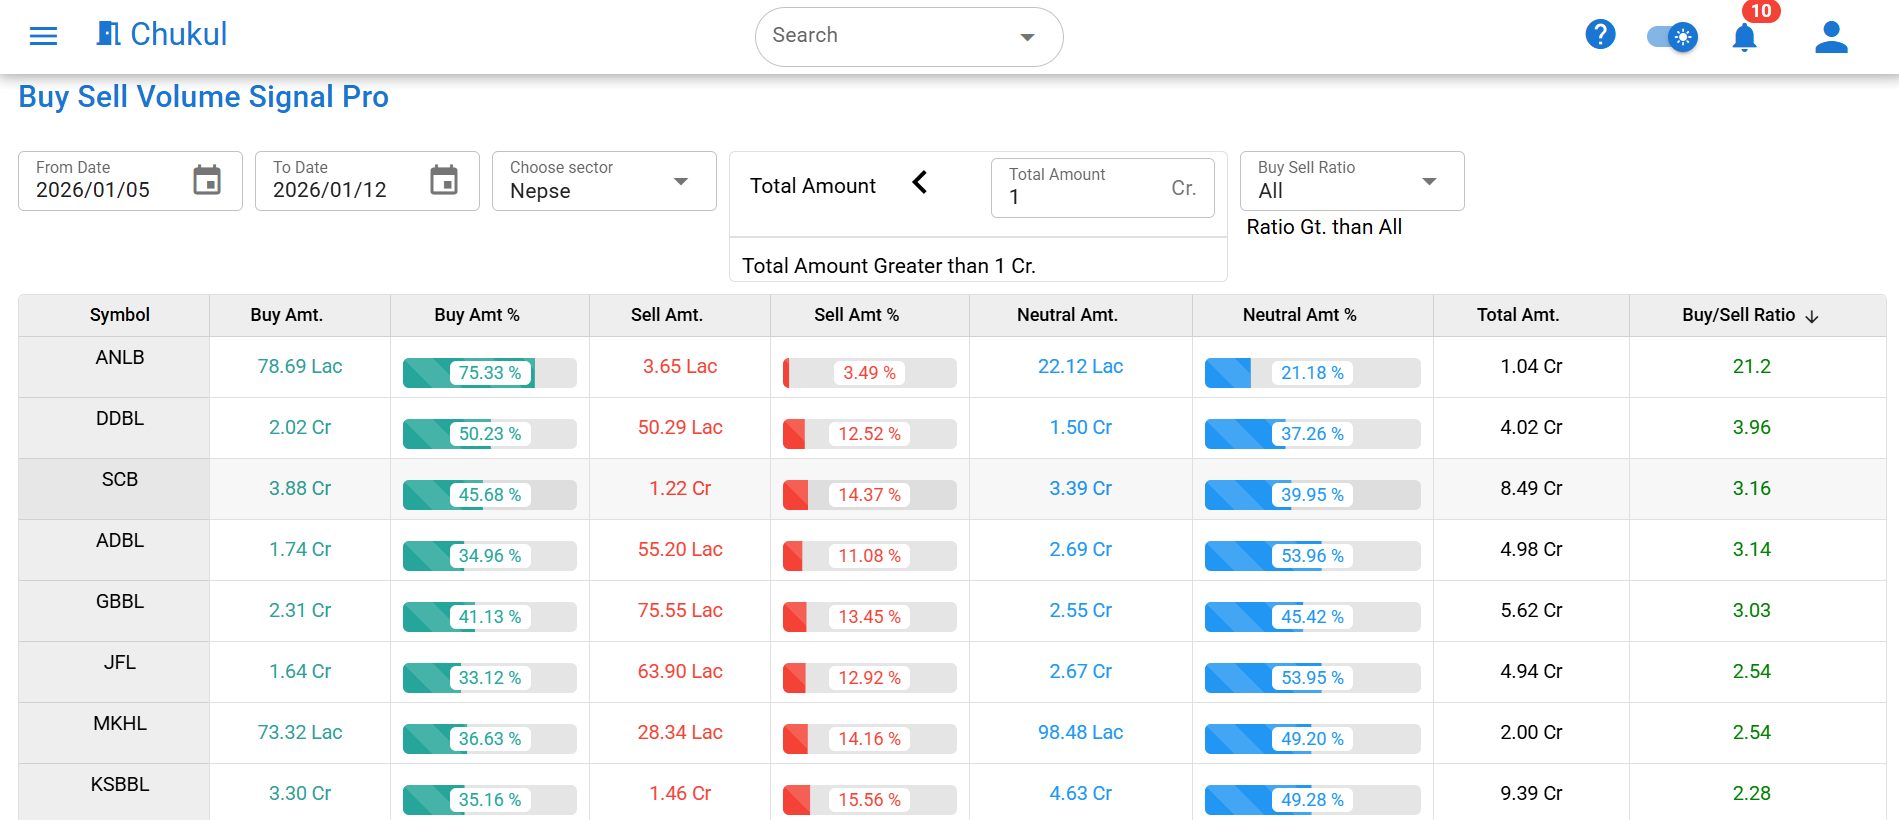Open the From Date calendar picker icon

(207, 180)
